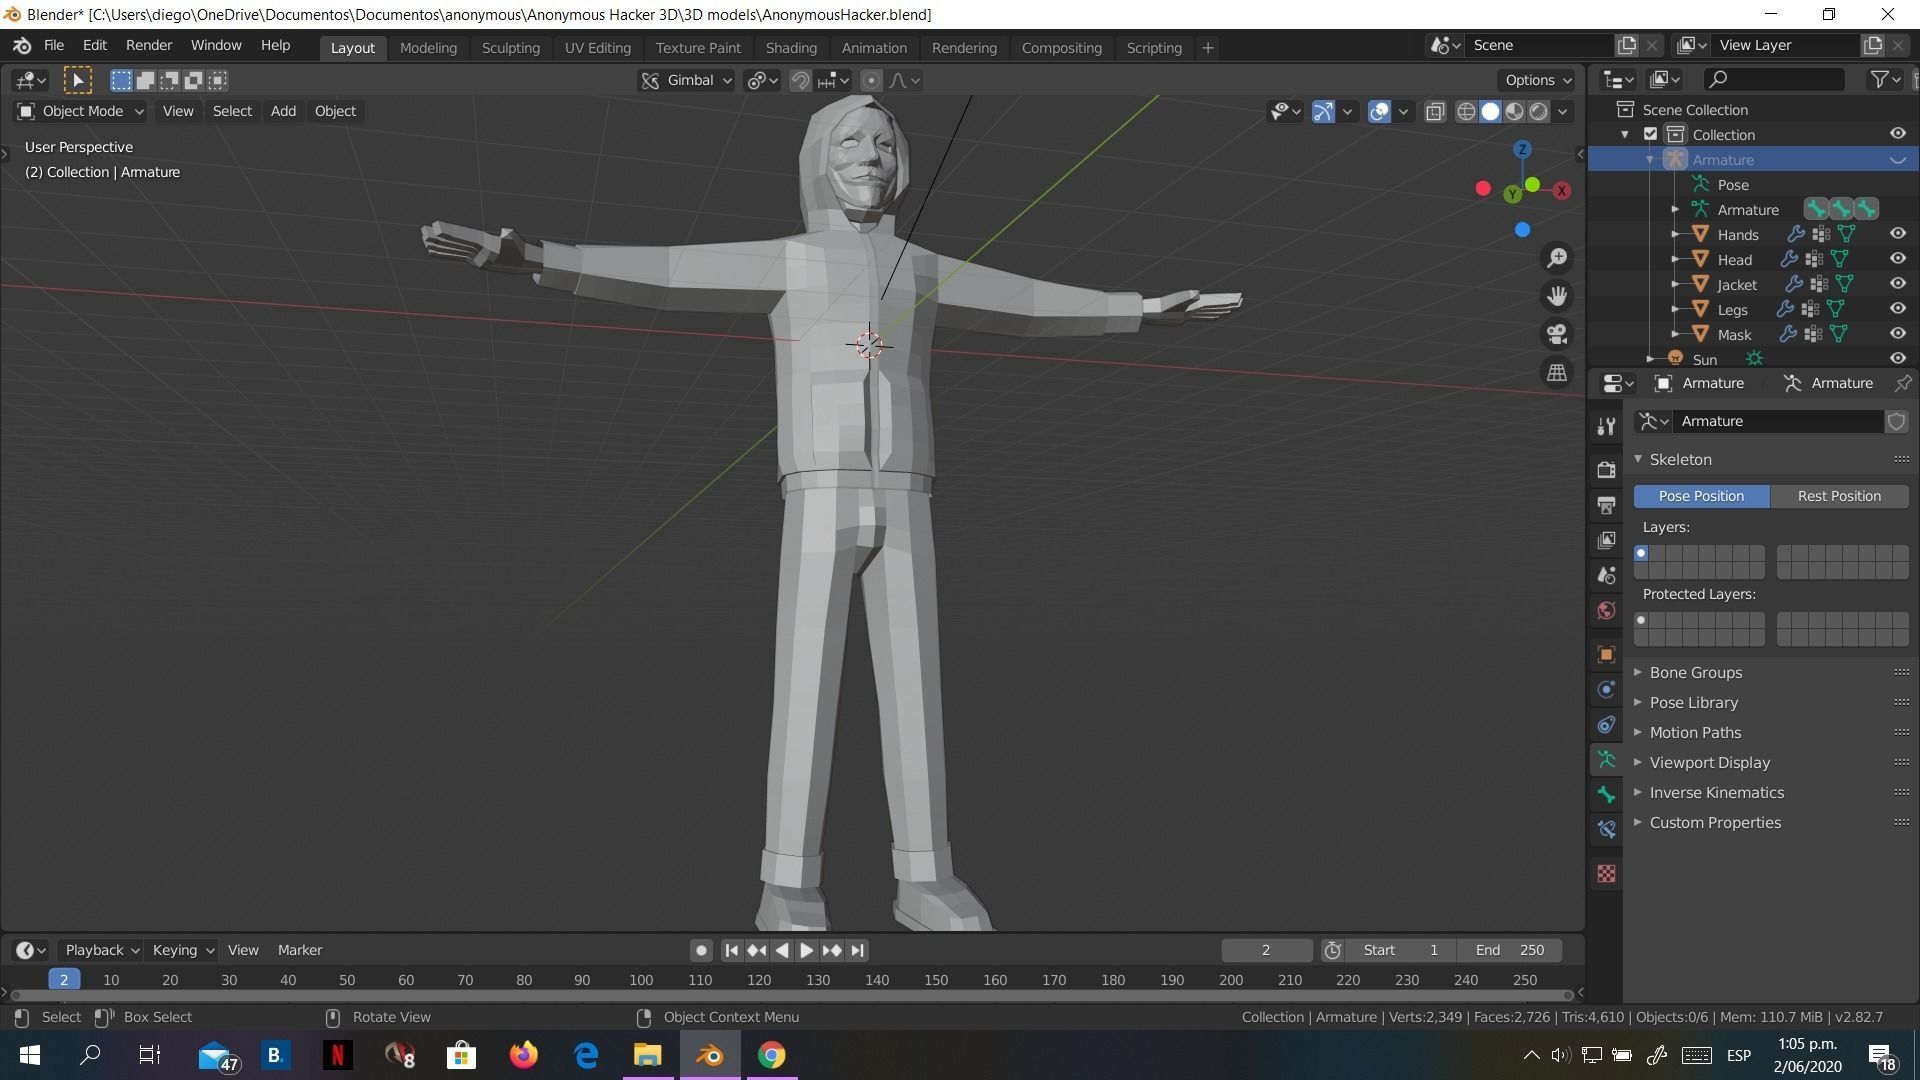This screenshot has width=1920, height=1080.
Task: Open the Modifiers wrench properties tab
Action: pos(1606,426)
